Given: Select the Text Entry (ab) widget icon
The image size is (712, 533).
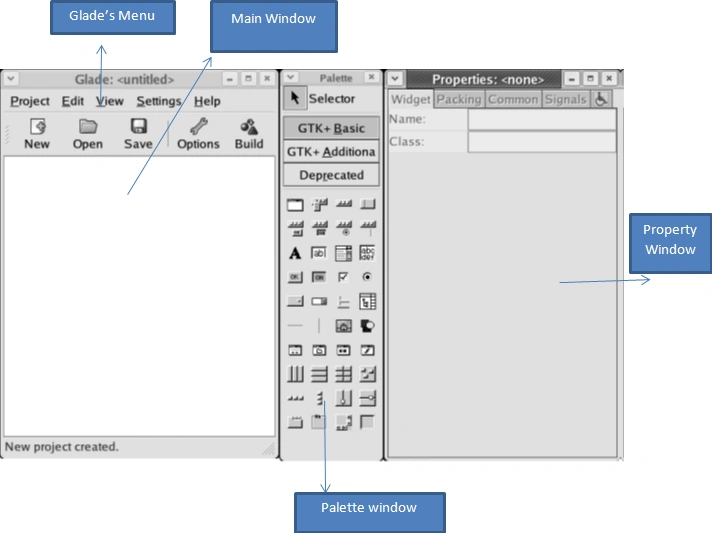Looking at the screenshot, I should tap(319, 253).
